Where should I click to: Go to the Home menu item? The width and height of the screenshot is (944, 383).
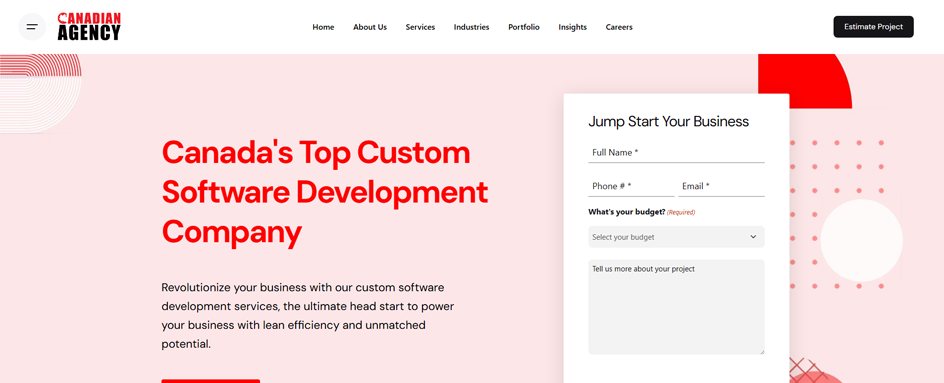pyautogui.click(x=323, y=27)
